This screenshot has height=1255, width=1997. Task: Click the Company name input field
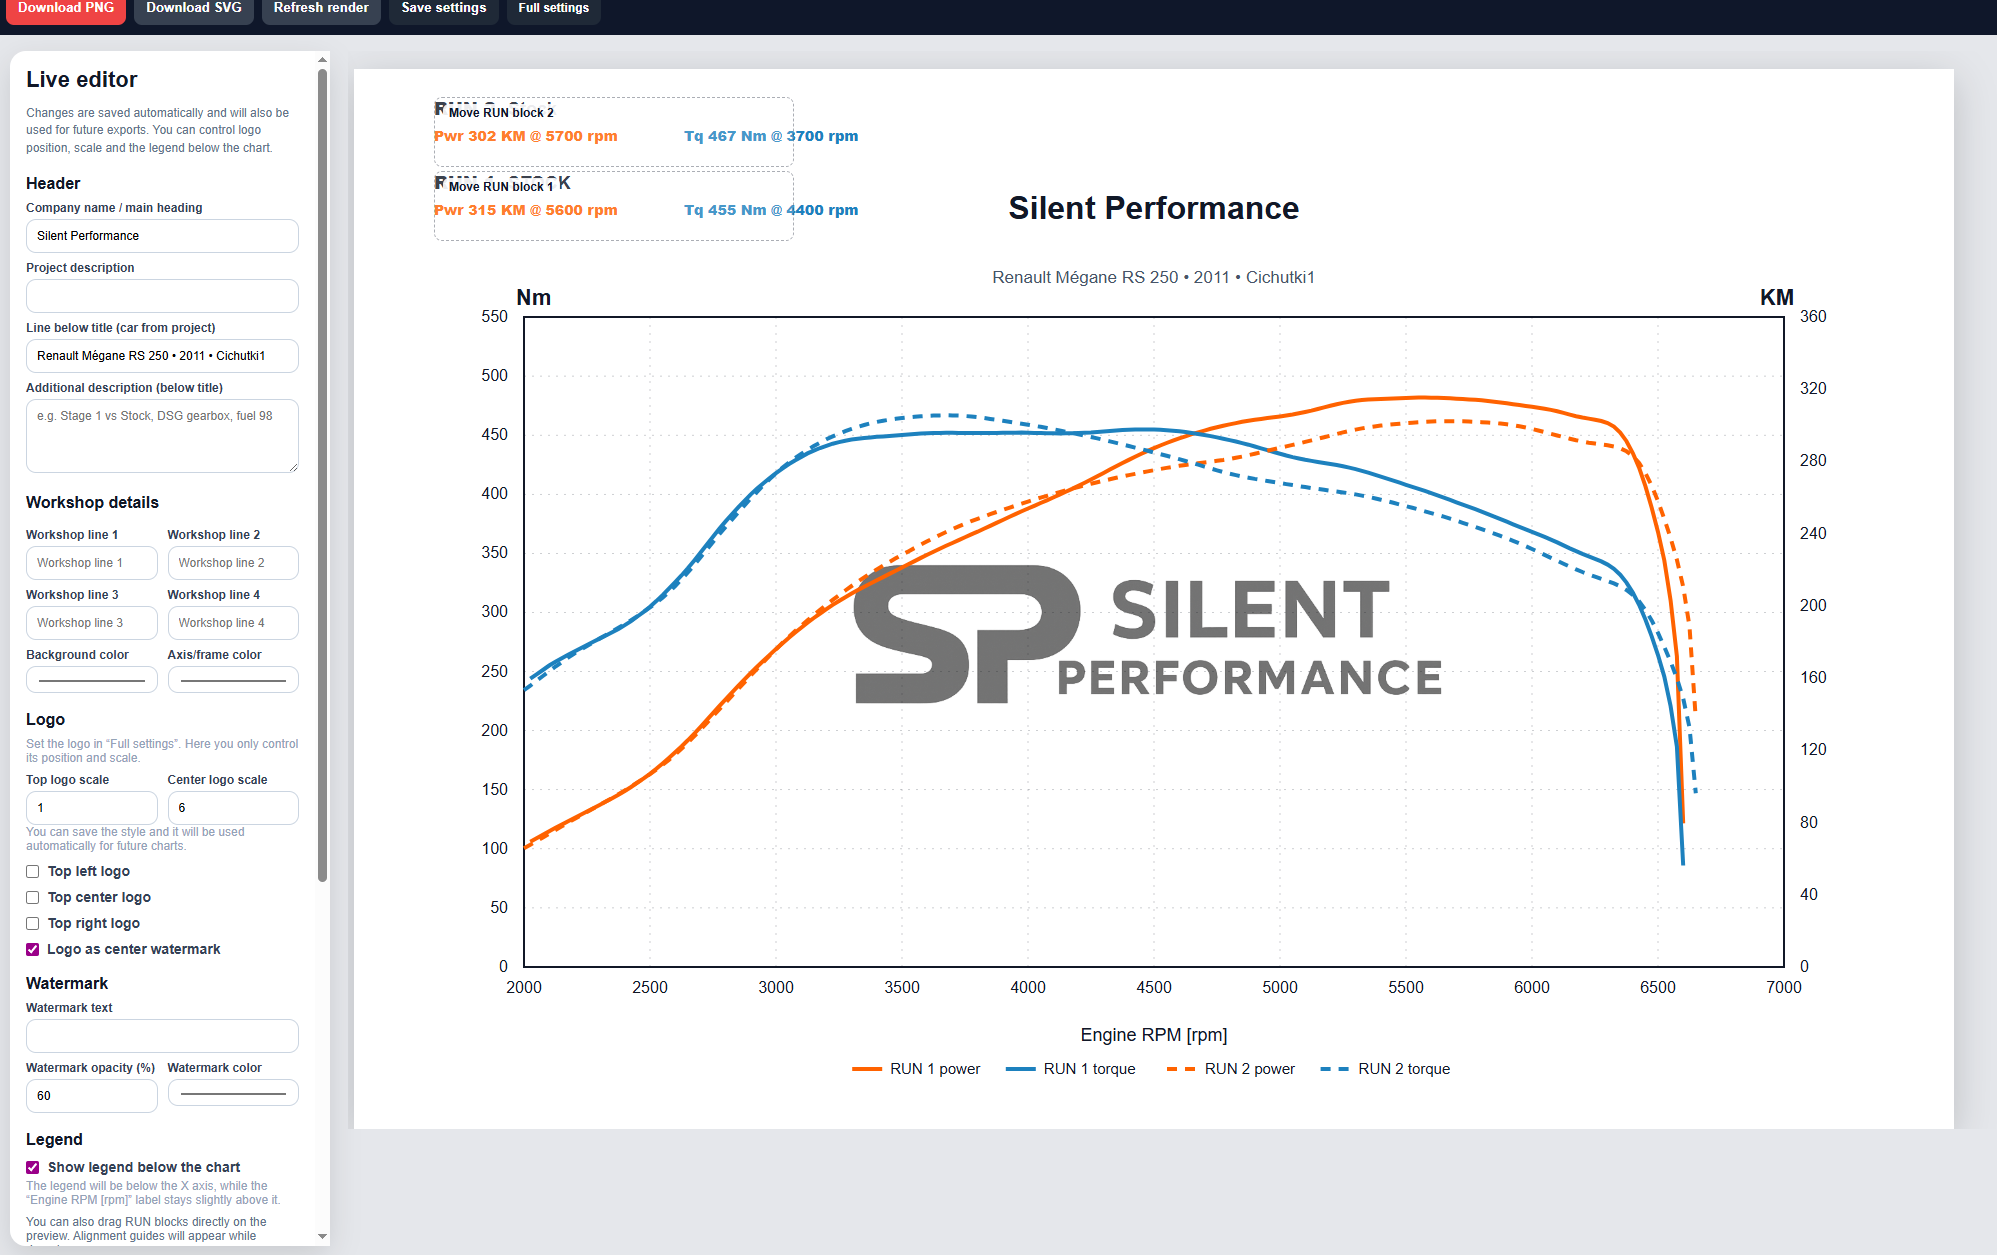pyautogui.click(x=162, y=236)
